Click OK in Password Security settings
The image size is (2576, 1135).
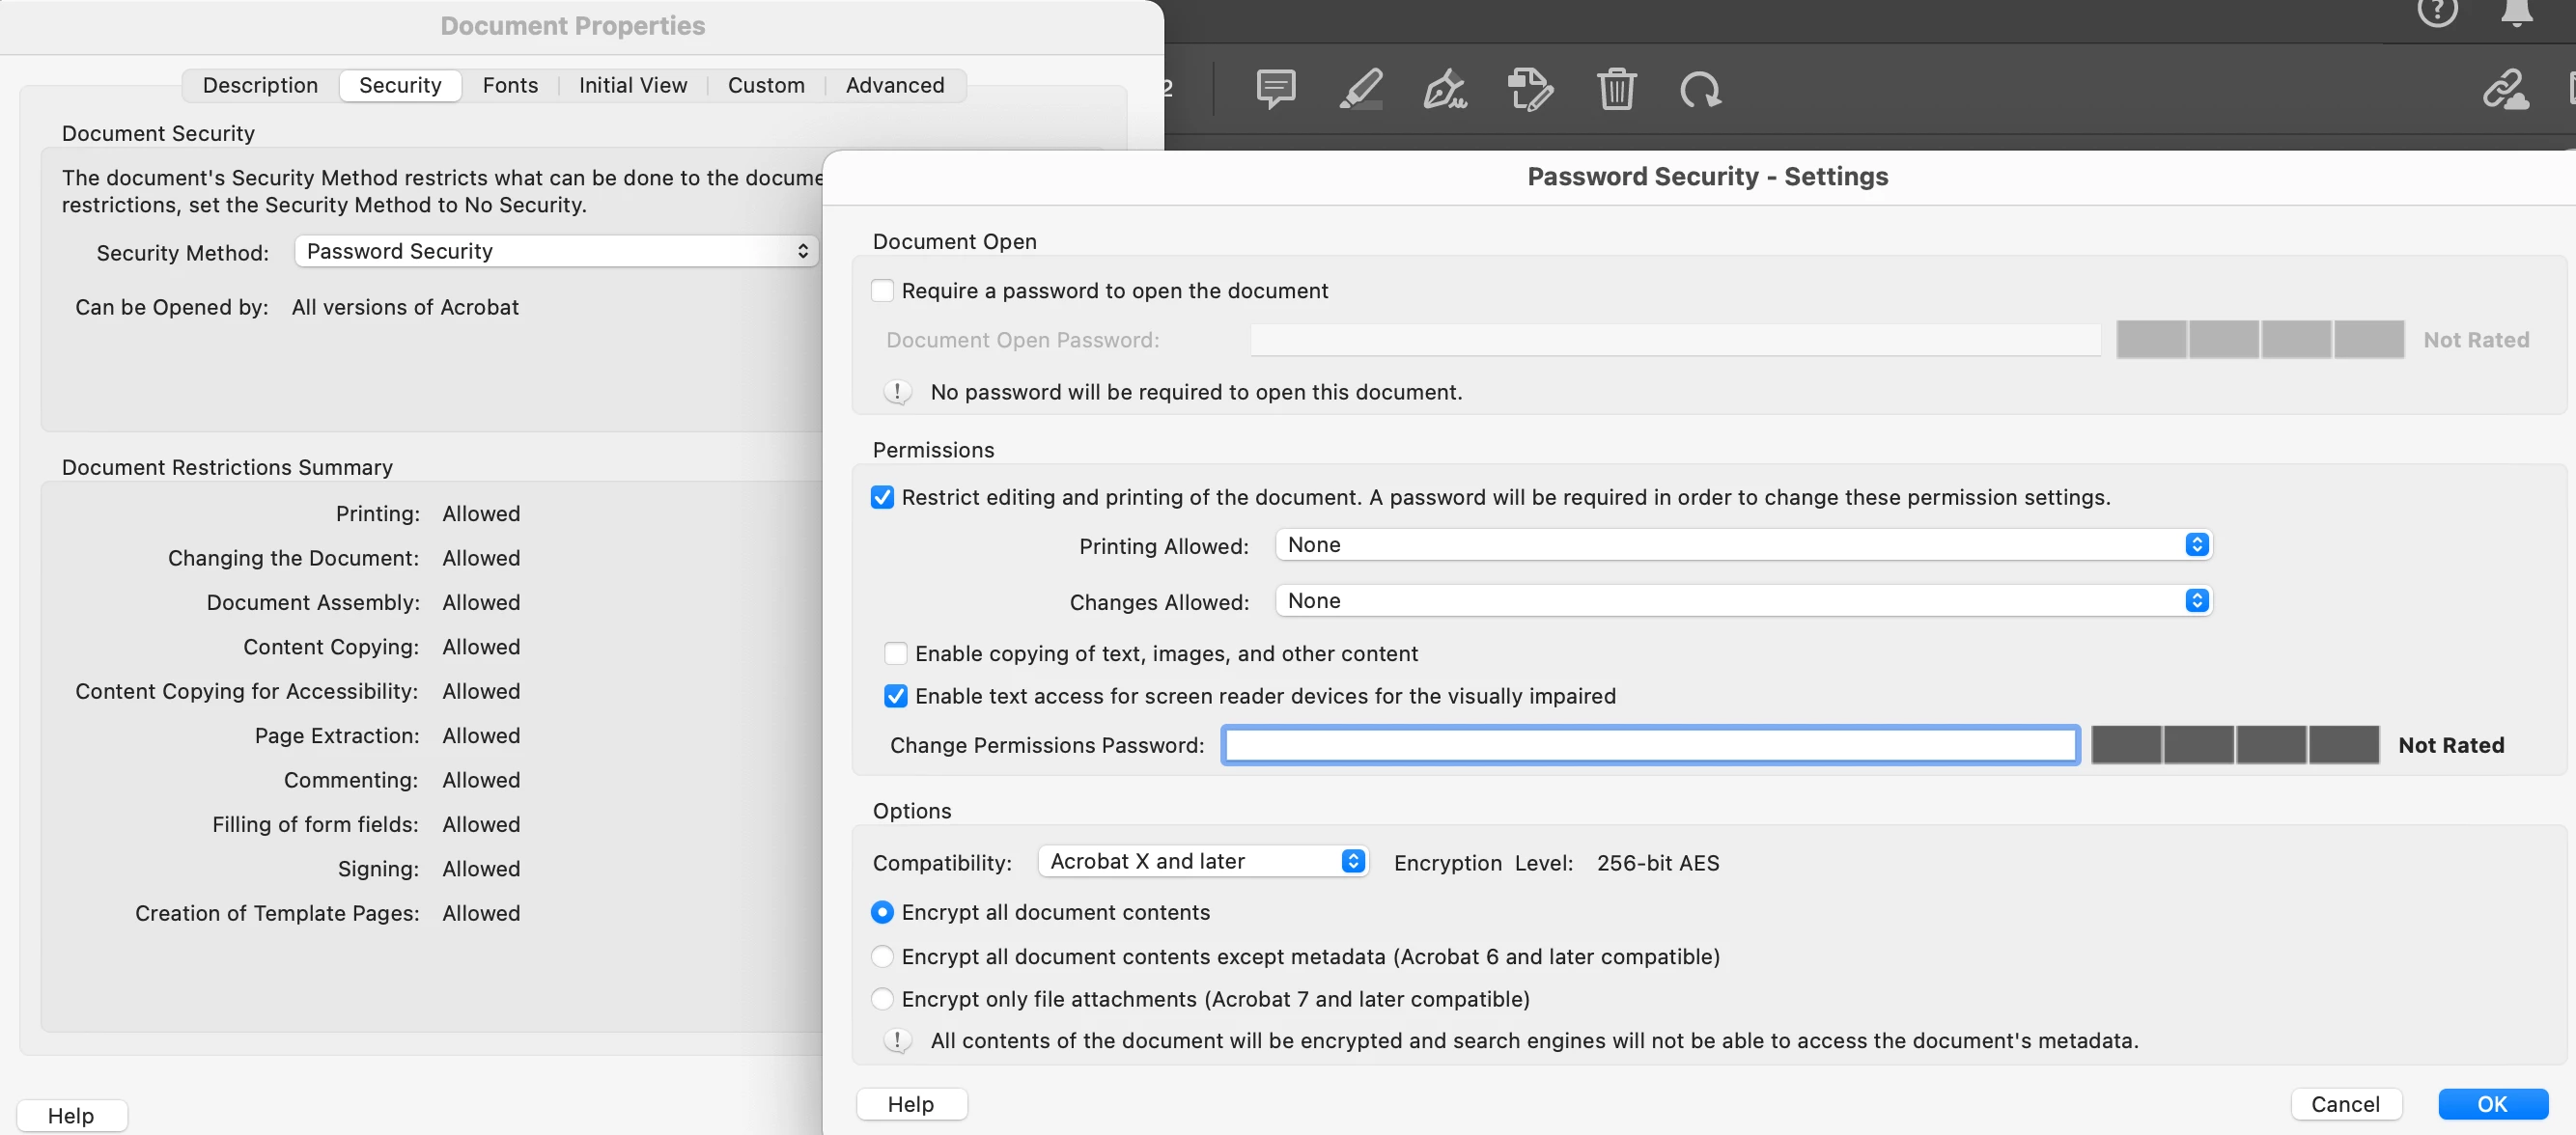pos(2491,1104)
